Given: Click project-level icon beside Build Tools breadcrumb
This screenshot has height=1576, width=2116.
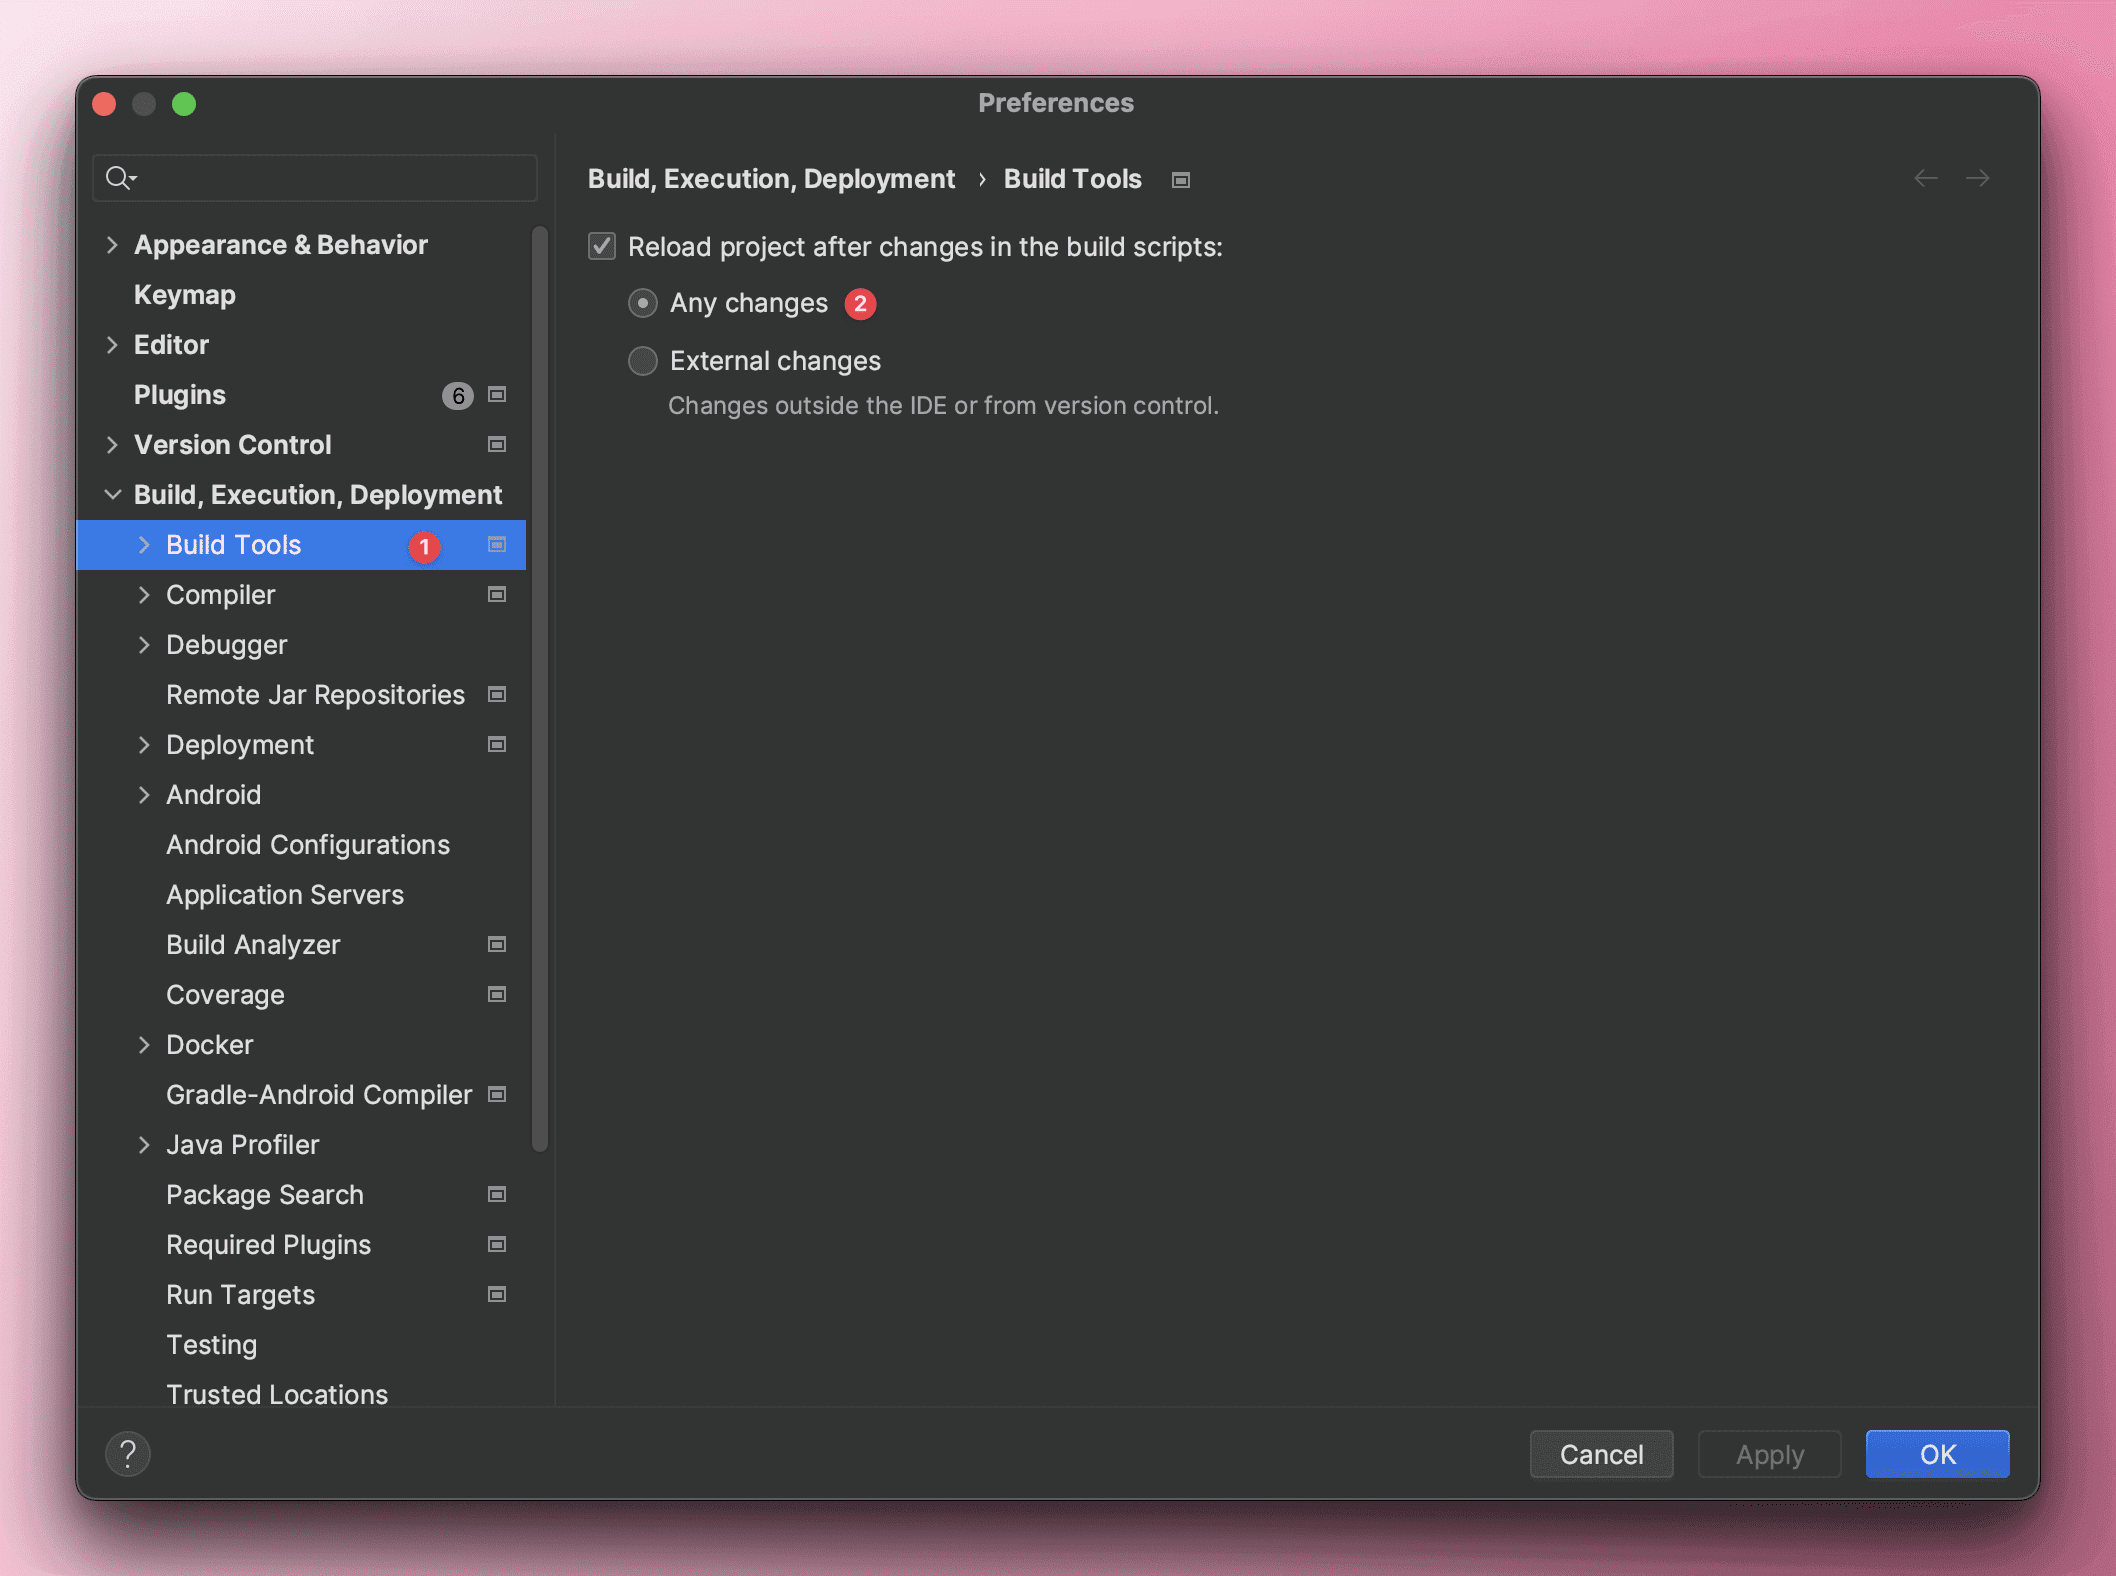Looking at the screenshot, I should point(1181,180).
